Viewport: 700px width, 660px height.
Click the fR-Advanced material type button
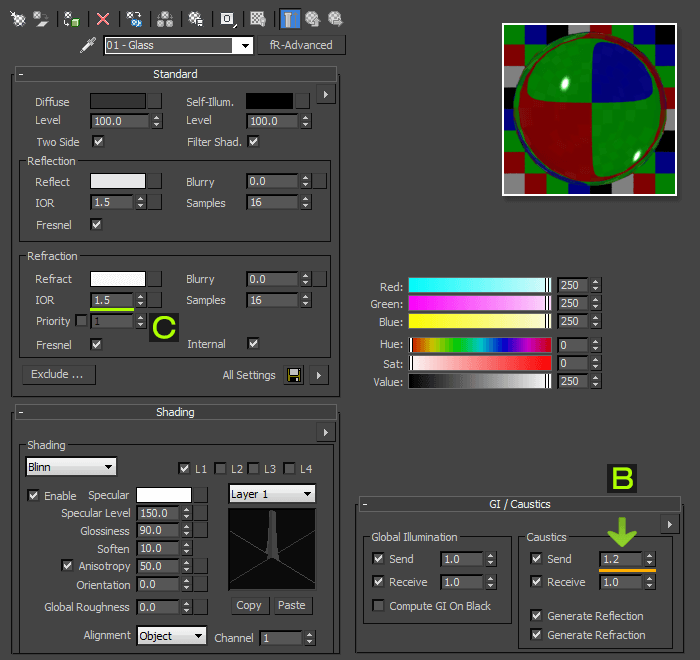tap(301, 45)
